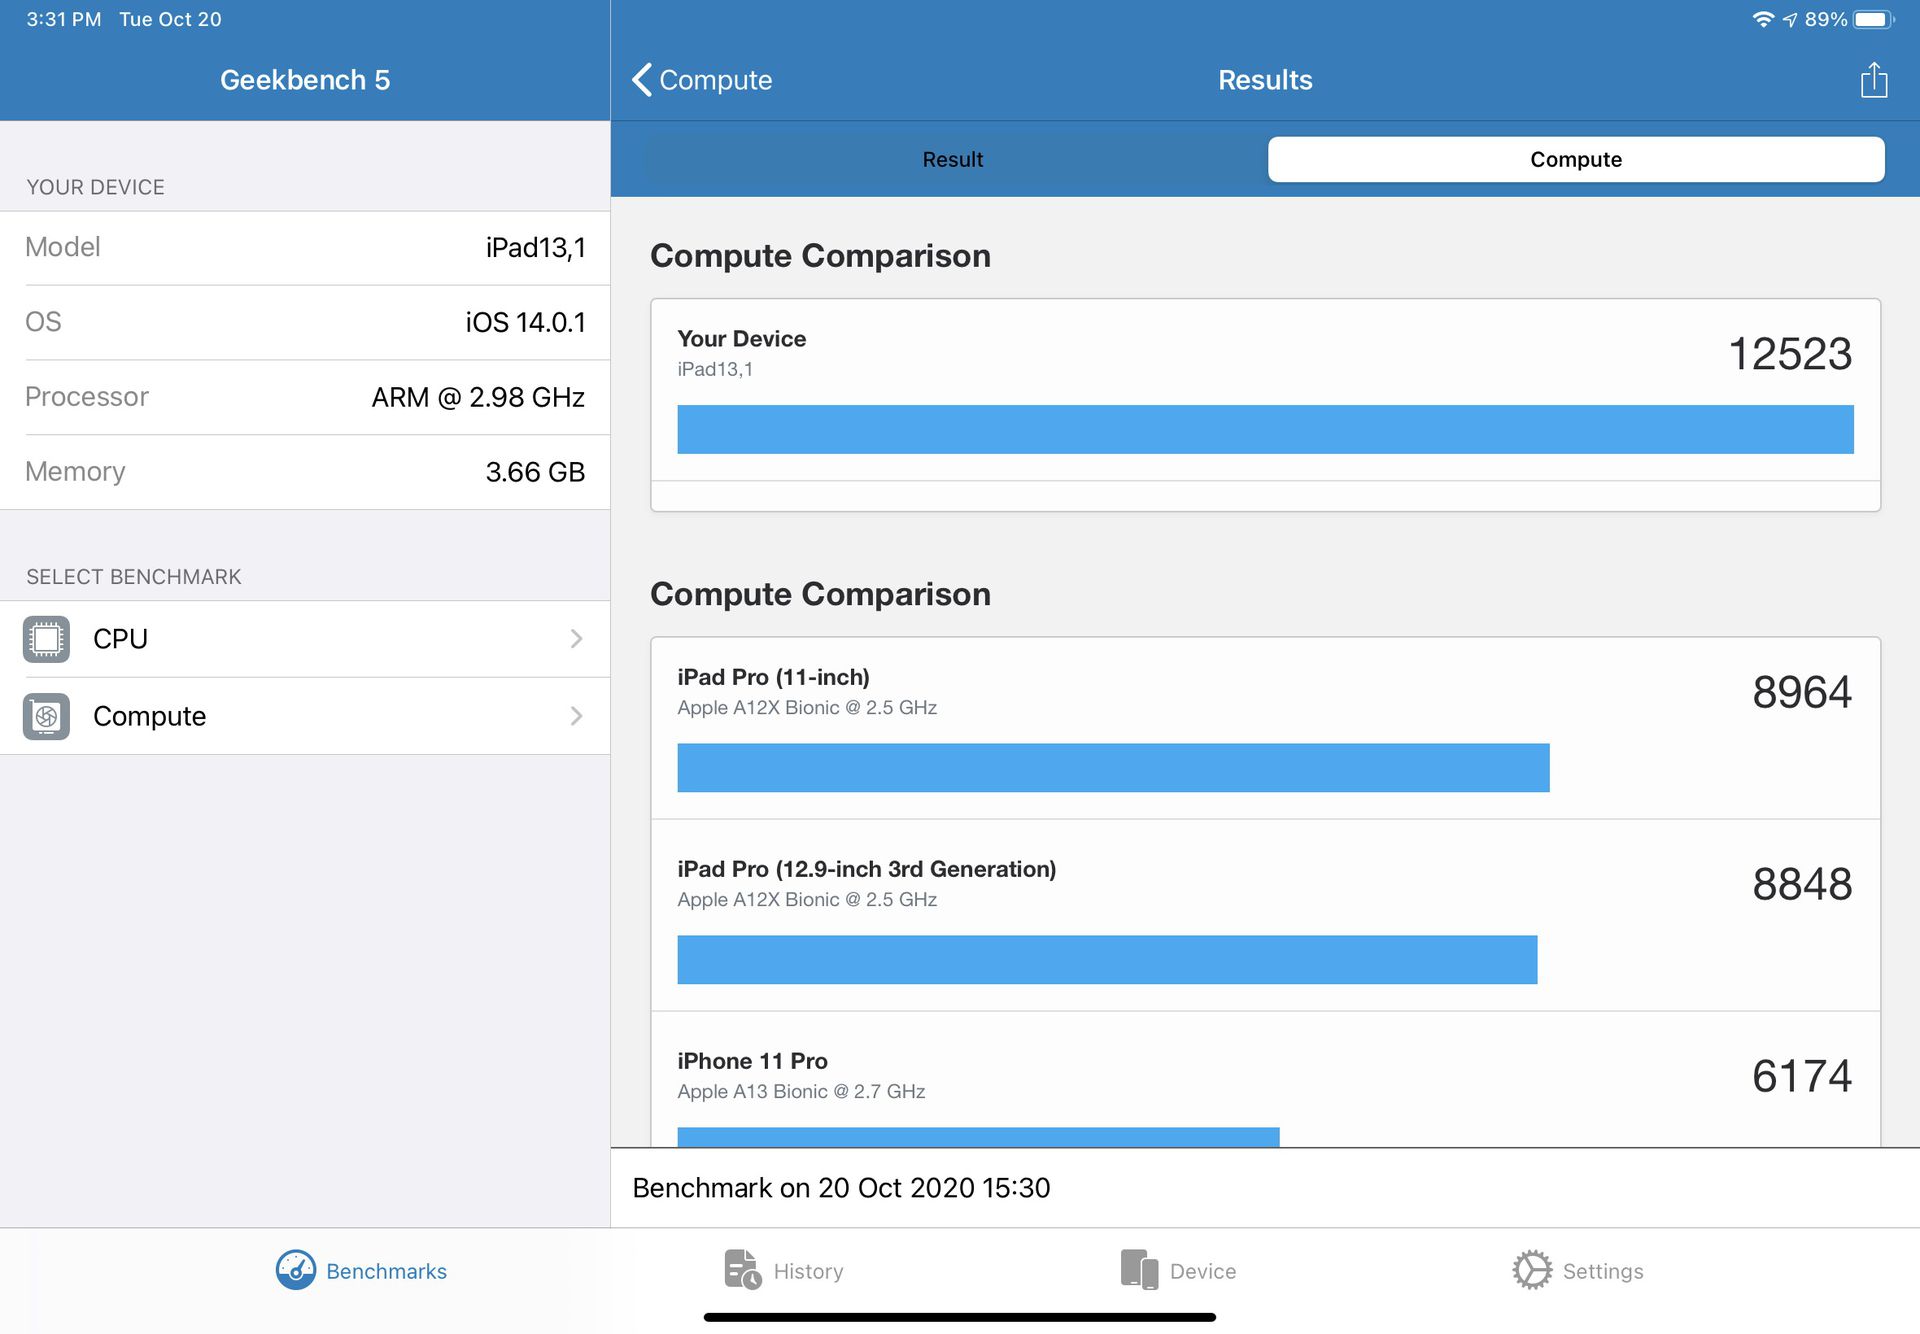Screen dimensions: 1920x1334
Task: Tap the History document clock icon
Action: click(x=742, y=1270)
